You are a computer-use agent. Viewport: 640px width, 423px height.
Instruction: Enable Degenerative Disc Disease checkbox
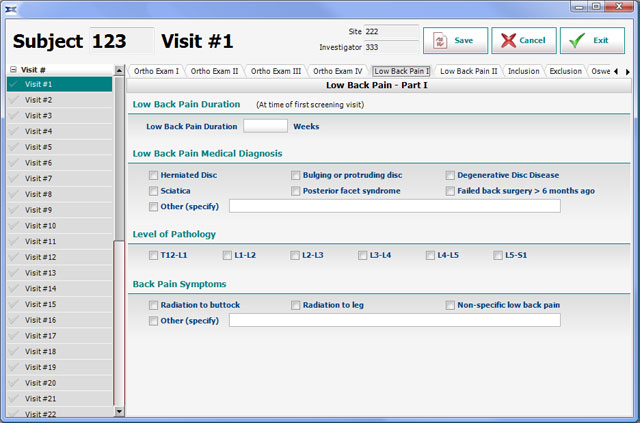pos(450,175)
